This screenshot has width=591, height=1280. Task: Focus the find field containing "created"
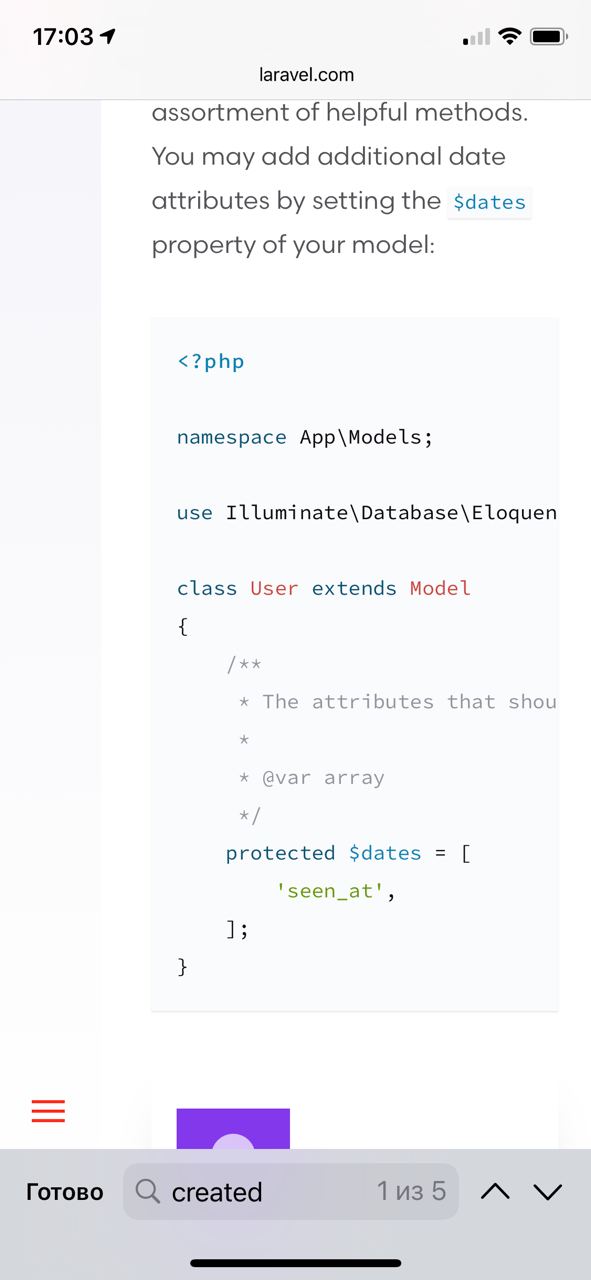(x=291, y=1191)
